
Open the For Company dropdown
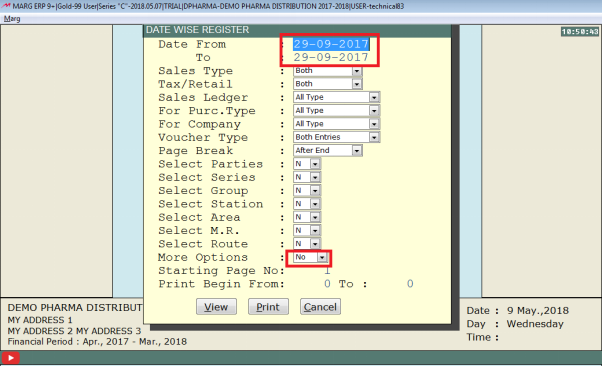tap(374, 124)
